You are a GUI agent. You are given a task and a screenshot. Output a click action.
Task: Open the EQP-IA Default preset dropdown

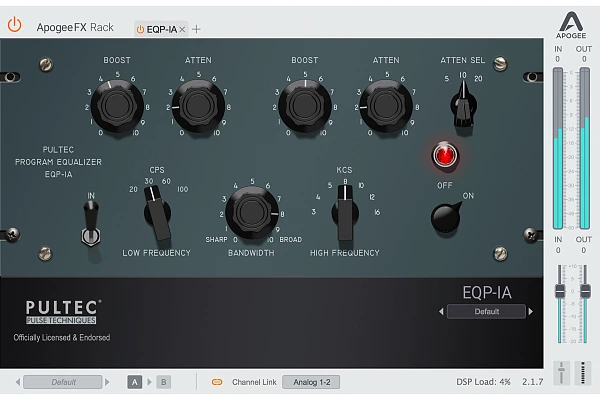(486, 312)
